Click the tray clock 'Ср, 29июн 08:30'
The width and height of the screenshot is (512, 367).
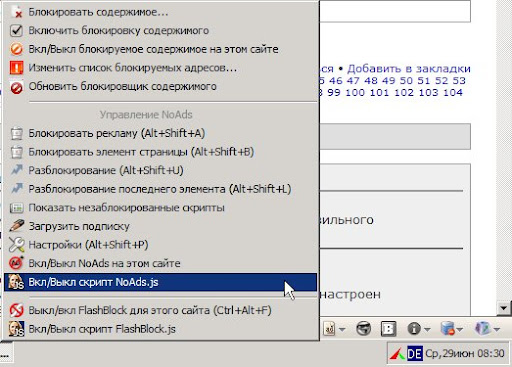(x=465, y=353)
